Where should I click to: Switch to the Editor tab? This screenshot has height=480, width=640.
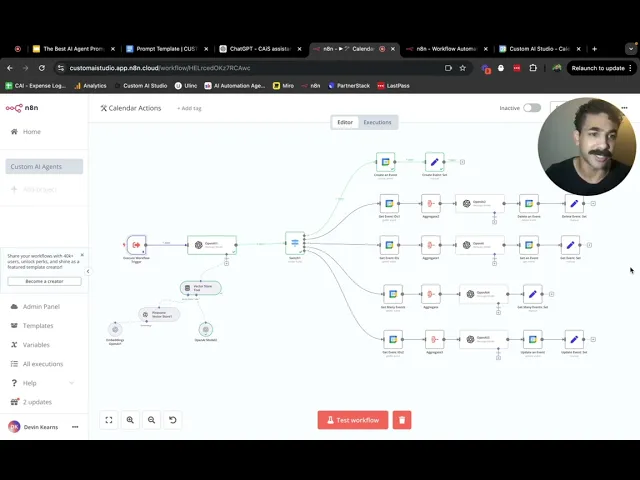point(345,122)
